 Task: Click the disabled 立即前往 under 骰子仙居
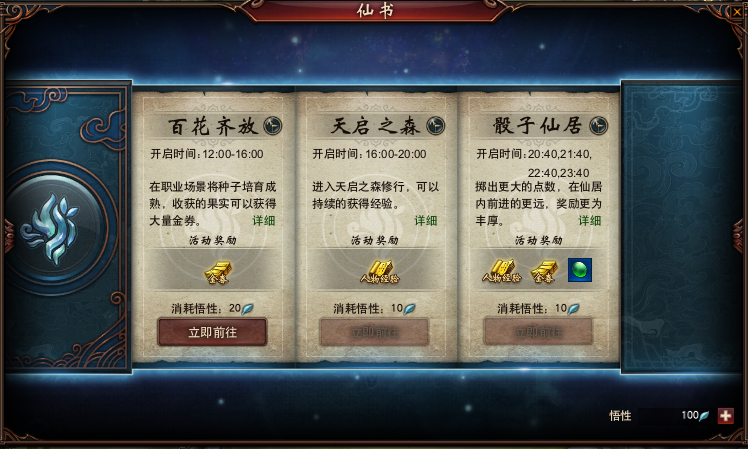[538, 332]
